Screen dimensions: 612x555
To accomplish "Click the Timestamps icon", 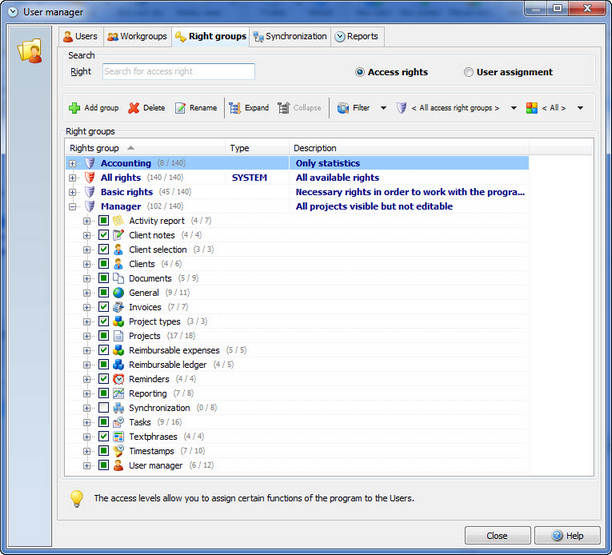I will click(118, 451).
